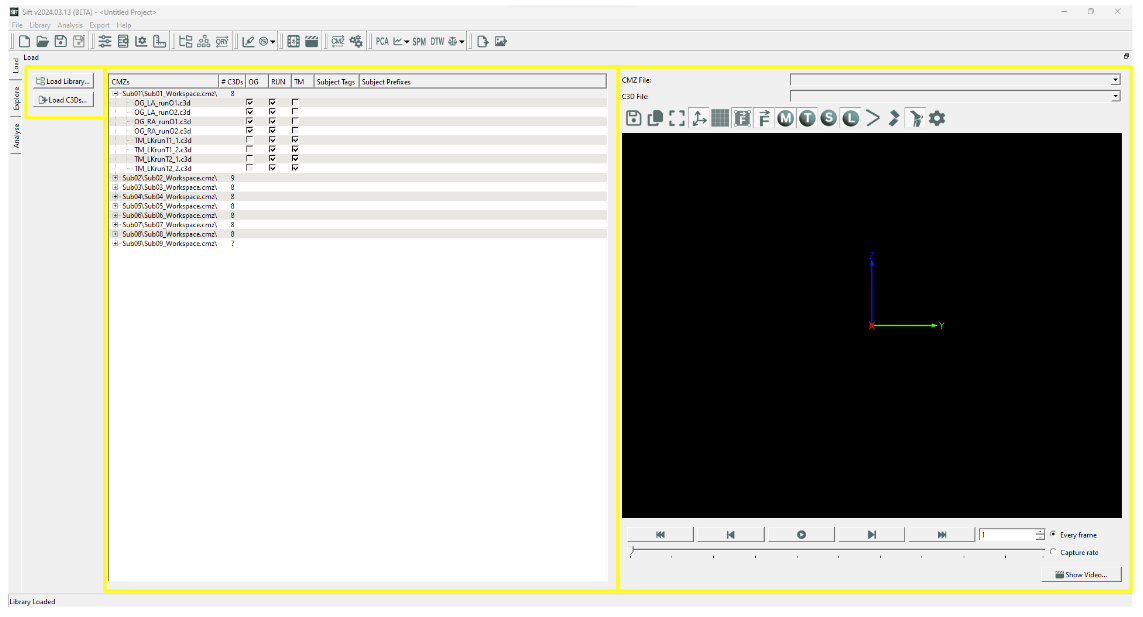Open the File menu

17,25
